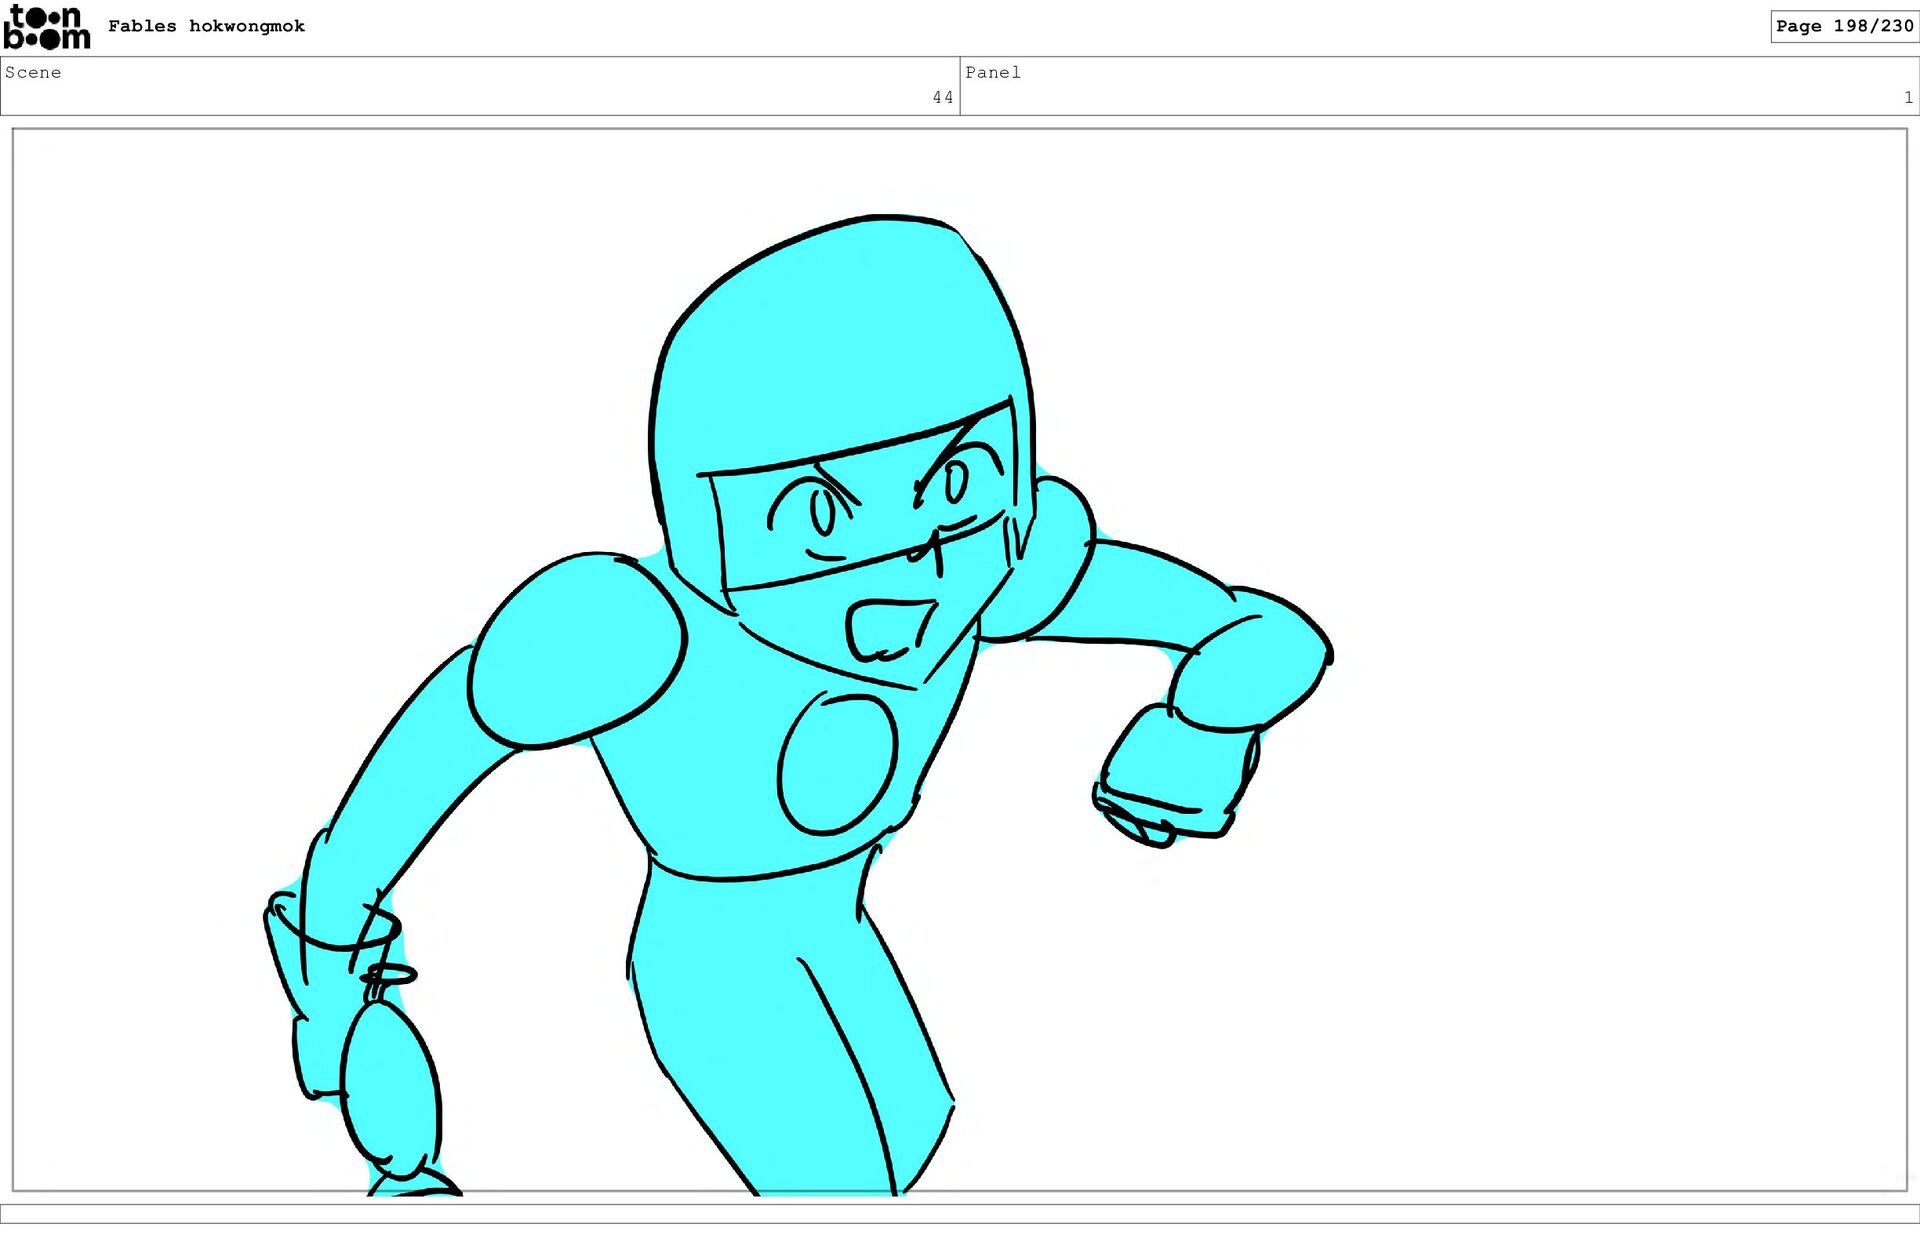Select the Panel header label
This screenshot has width=1920, height=1242.
(992, 72)
